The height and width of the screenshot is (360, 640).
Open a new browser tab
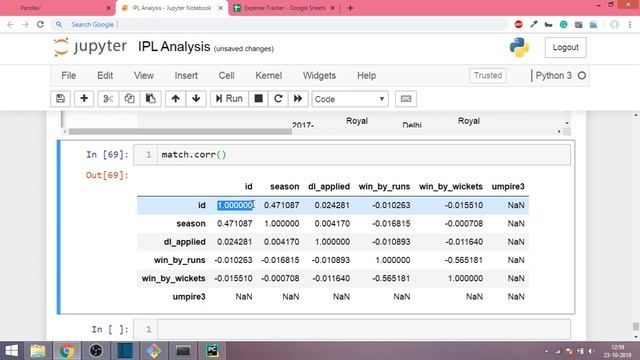click(x=350, y=8)
